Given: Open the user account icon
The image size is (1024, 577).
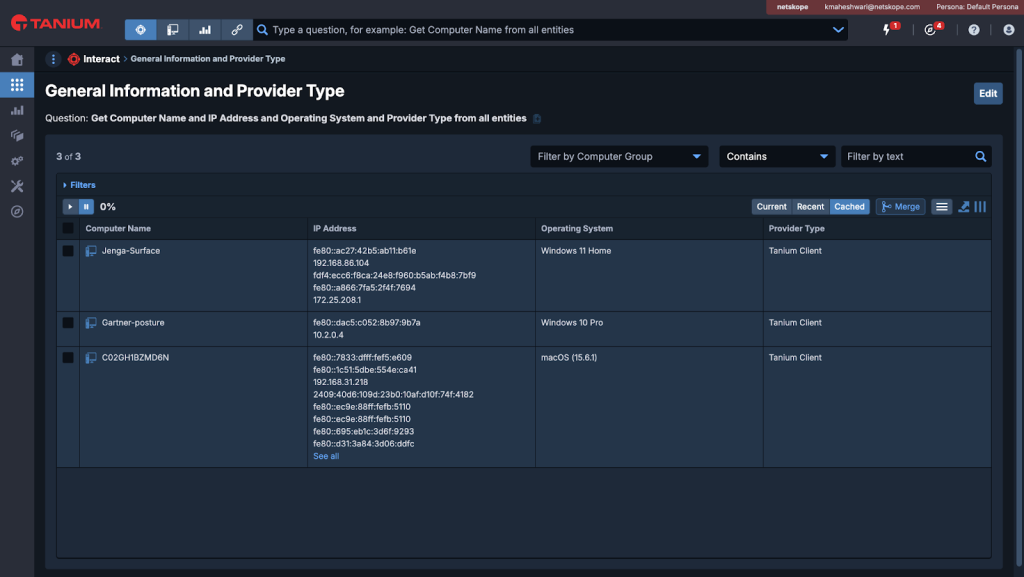Looking at the screenshot, I should [x=1008, y=29].
